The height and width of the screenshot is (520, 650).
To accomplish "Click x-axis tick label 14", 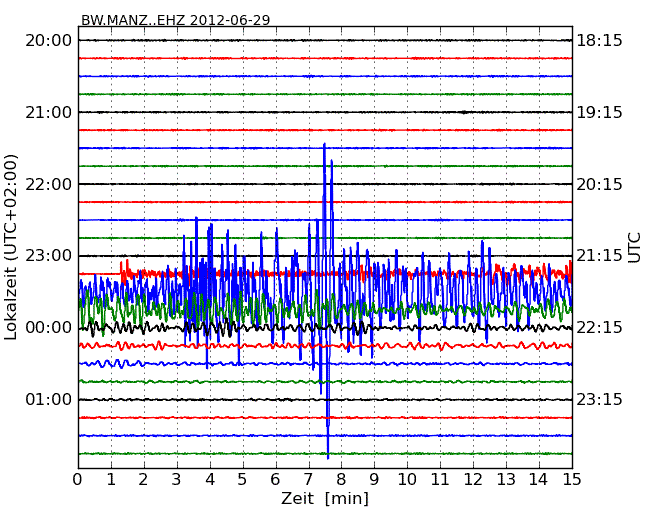I will [538, 479].
